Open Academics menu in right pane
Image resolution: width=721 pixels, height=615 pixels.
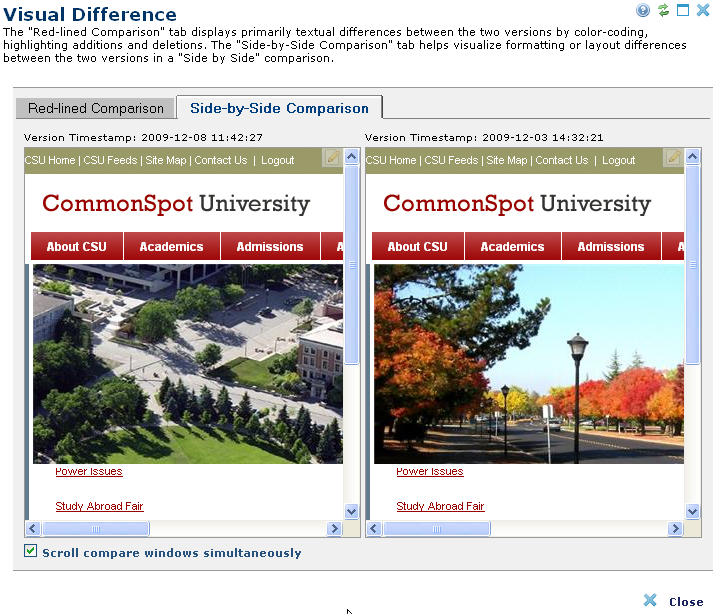513,247
